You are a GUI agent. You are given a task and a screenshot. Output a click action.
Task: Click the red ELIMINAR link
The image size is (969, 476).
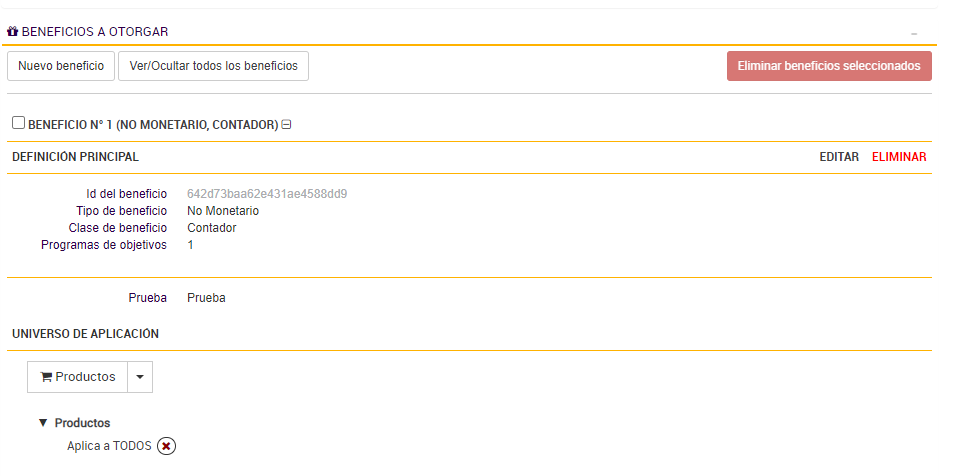coord(899,157)
